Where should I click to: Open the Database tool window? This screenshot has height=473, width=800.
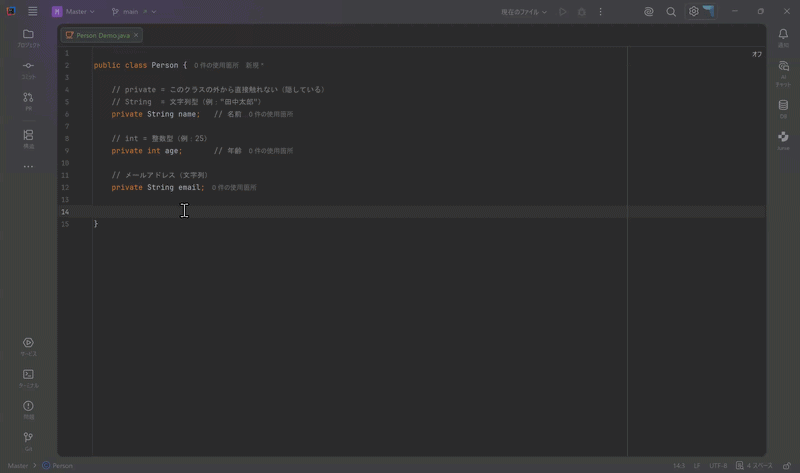pyautogui.click(x=783, y=109)
